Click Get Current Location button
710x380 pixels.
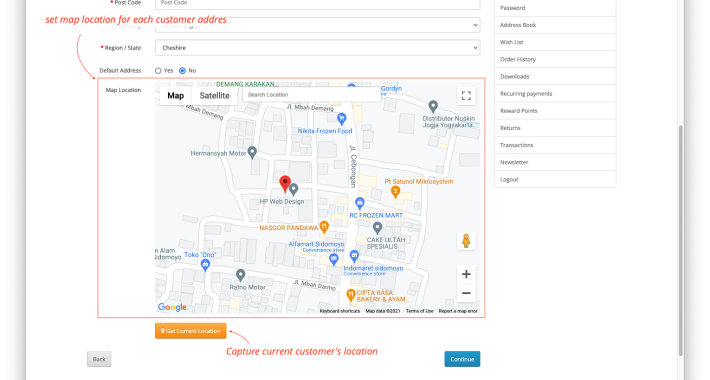(x=191, y=331)
